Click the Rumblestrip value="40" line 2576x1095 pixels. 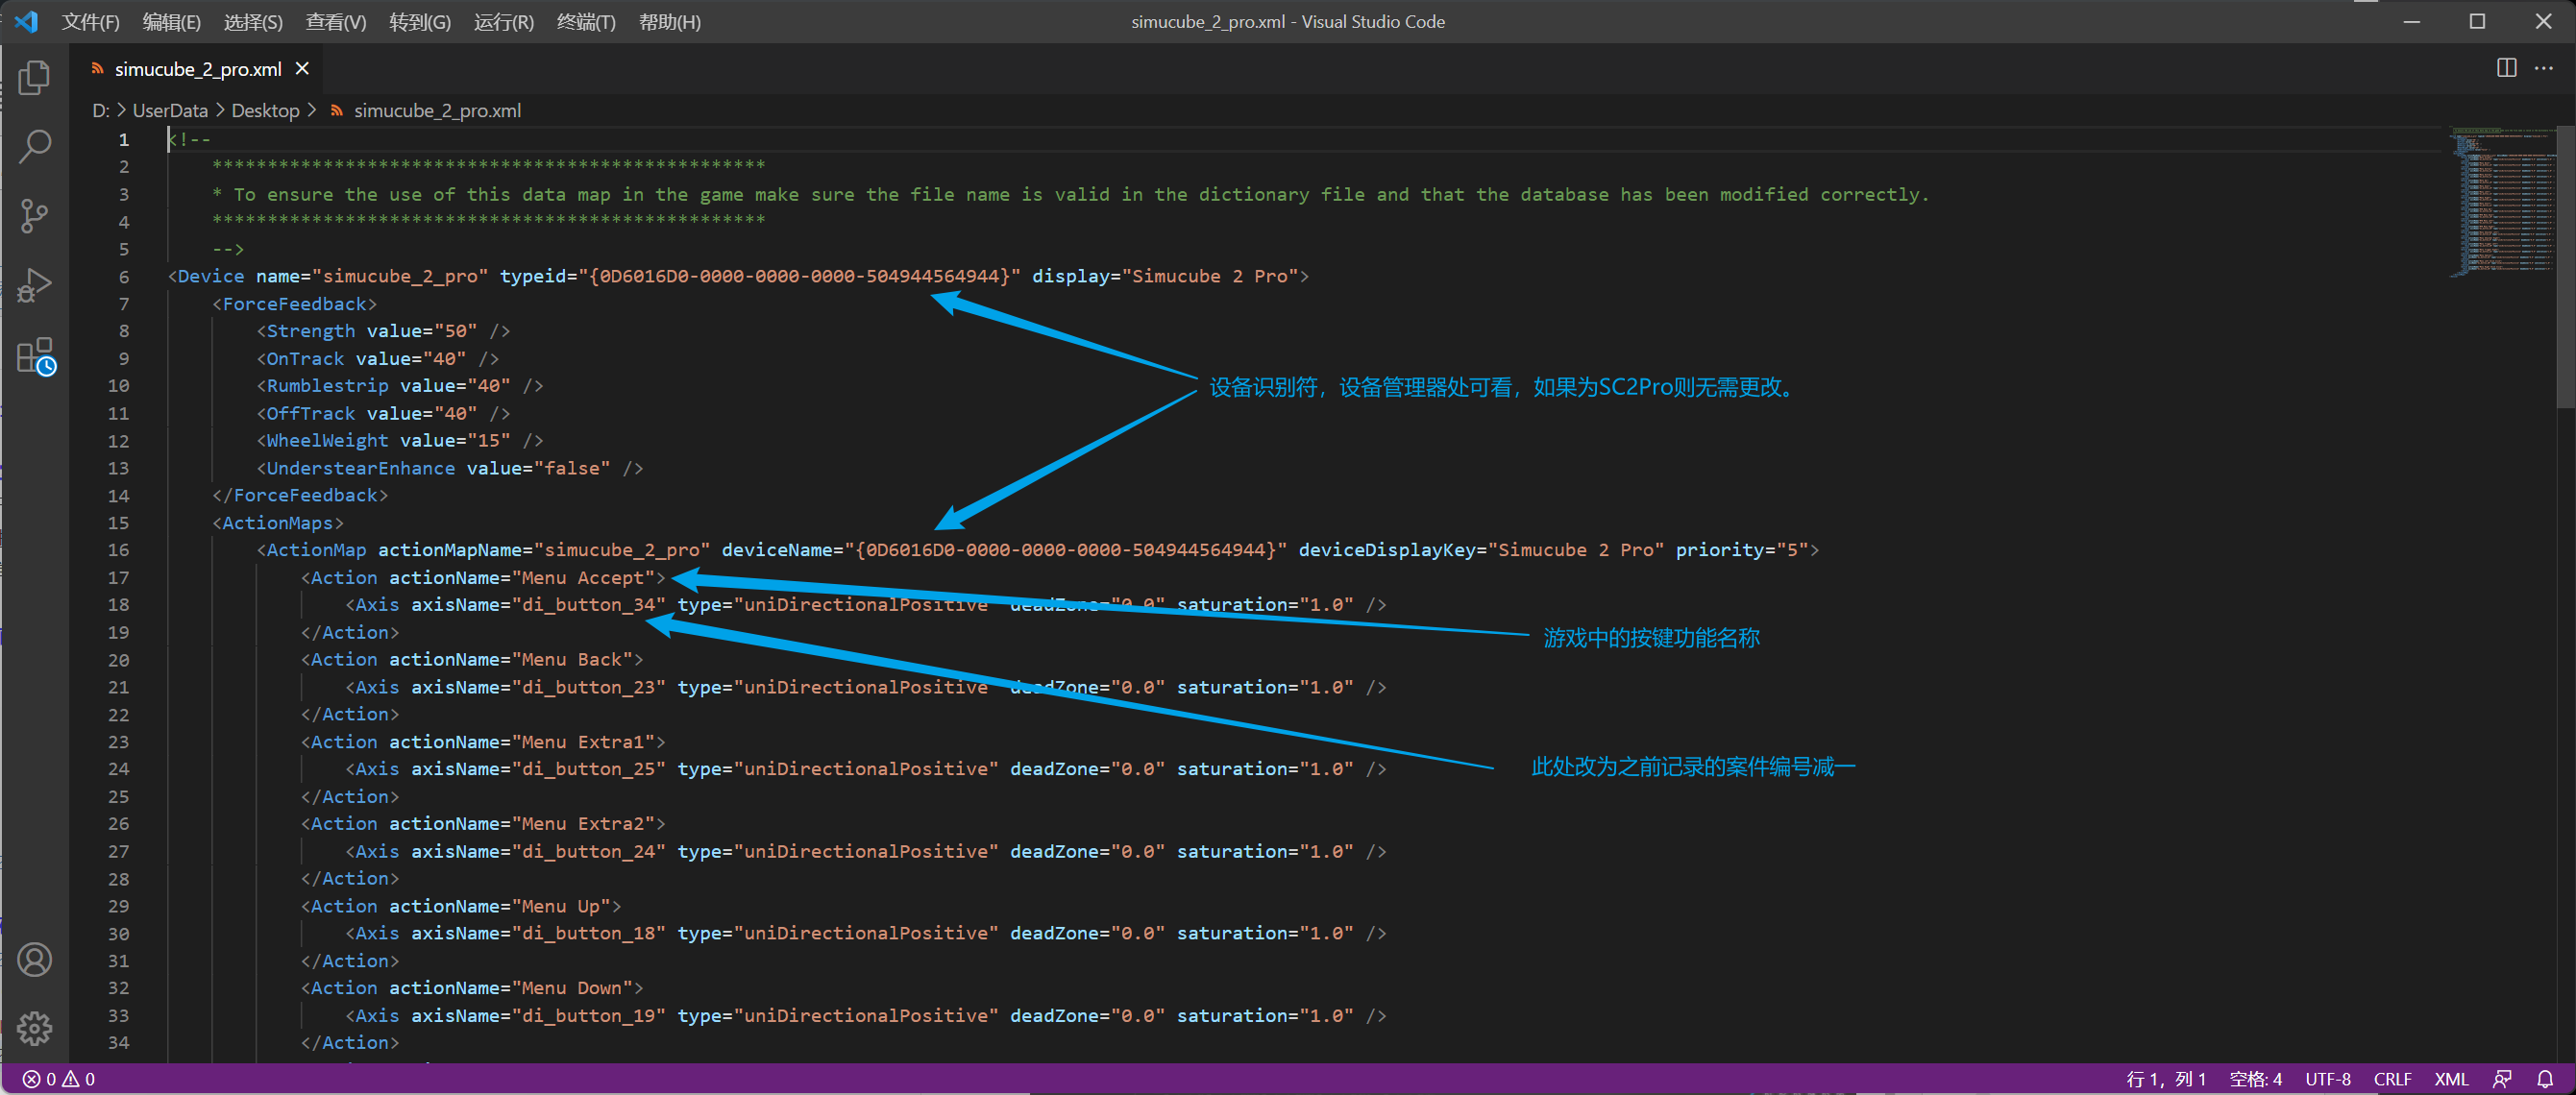[x=400, y=386]
